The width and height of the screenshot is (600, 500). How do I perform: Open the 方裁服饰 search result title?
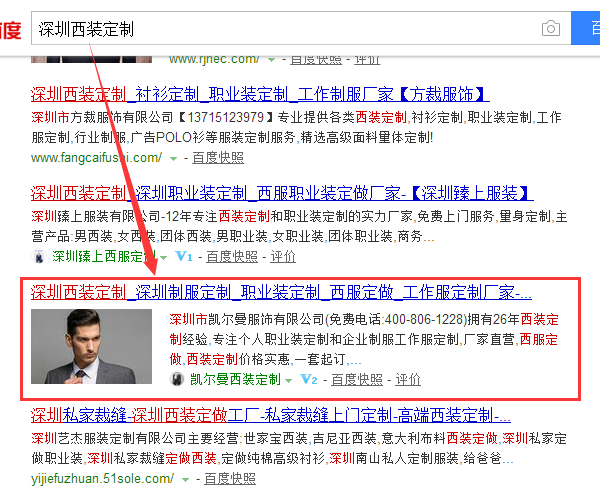(260, 94)
